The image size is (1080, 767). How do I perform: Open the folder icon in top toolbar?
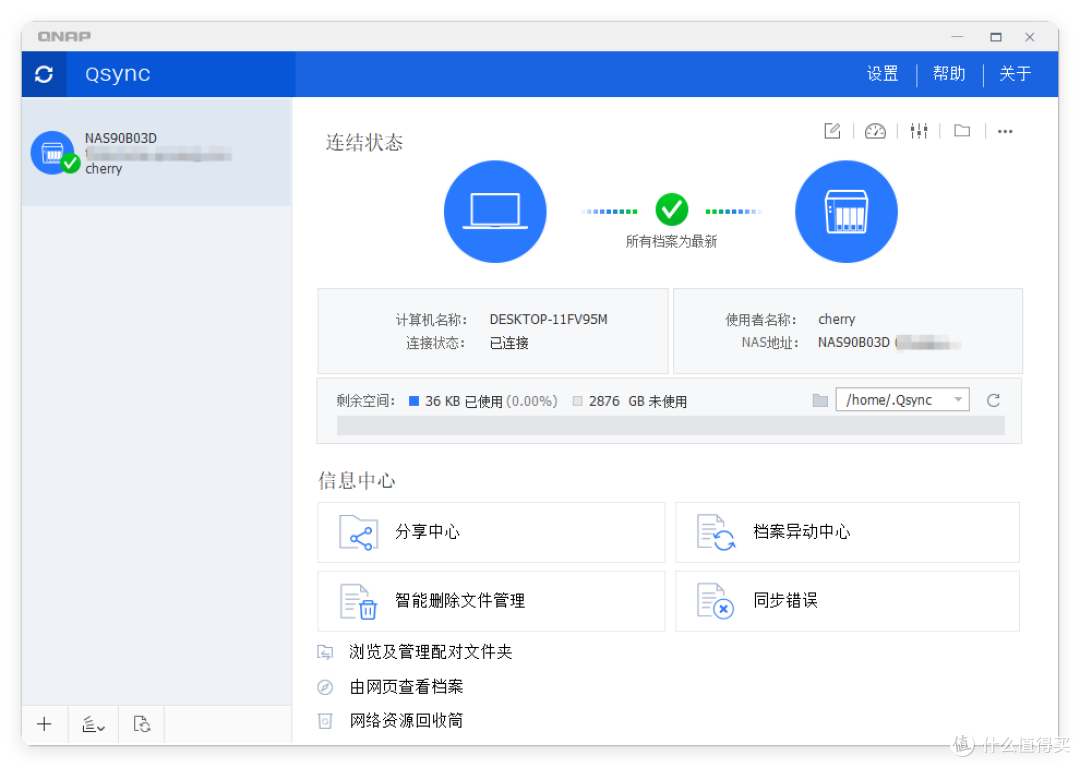click(x=962, y=131)
